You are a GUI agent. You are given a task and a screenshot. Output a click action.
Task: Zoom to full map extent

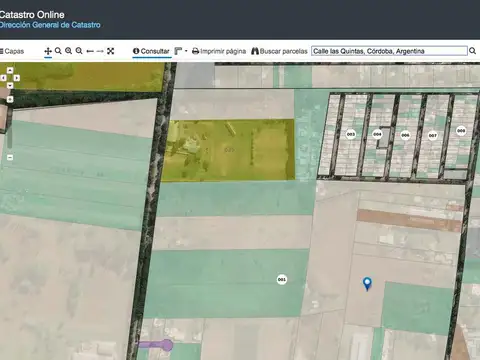[111, 51]
